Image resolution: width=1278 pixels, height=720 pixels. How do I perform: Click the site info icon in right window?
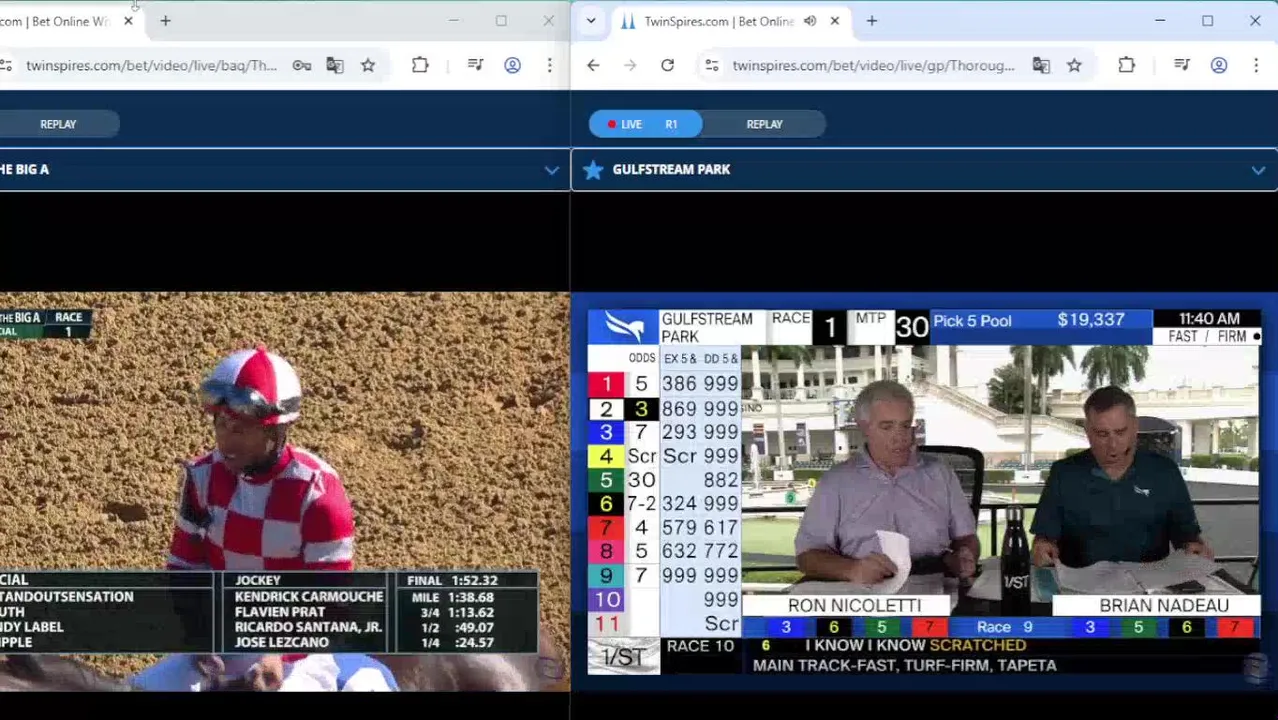[711, 65]
